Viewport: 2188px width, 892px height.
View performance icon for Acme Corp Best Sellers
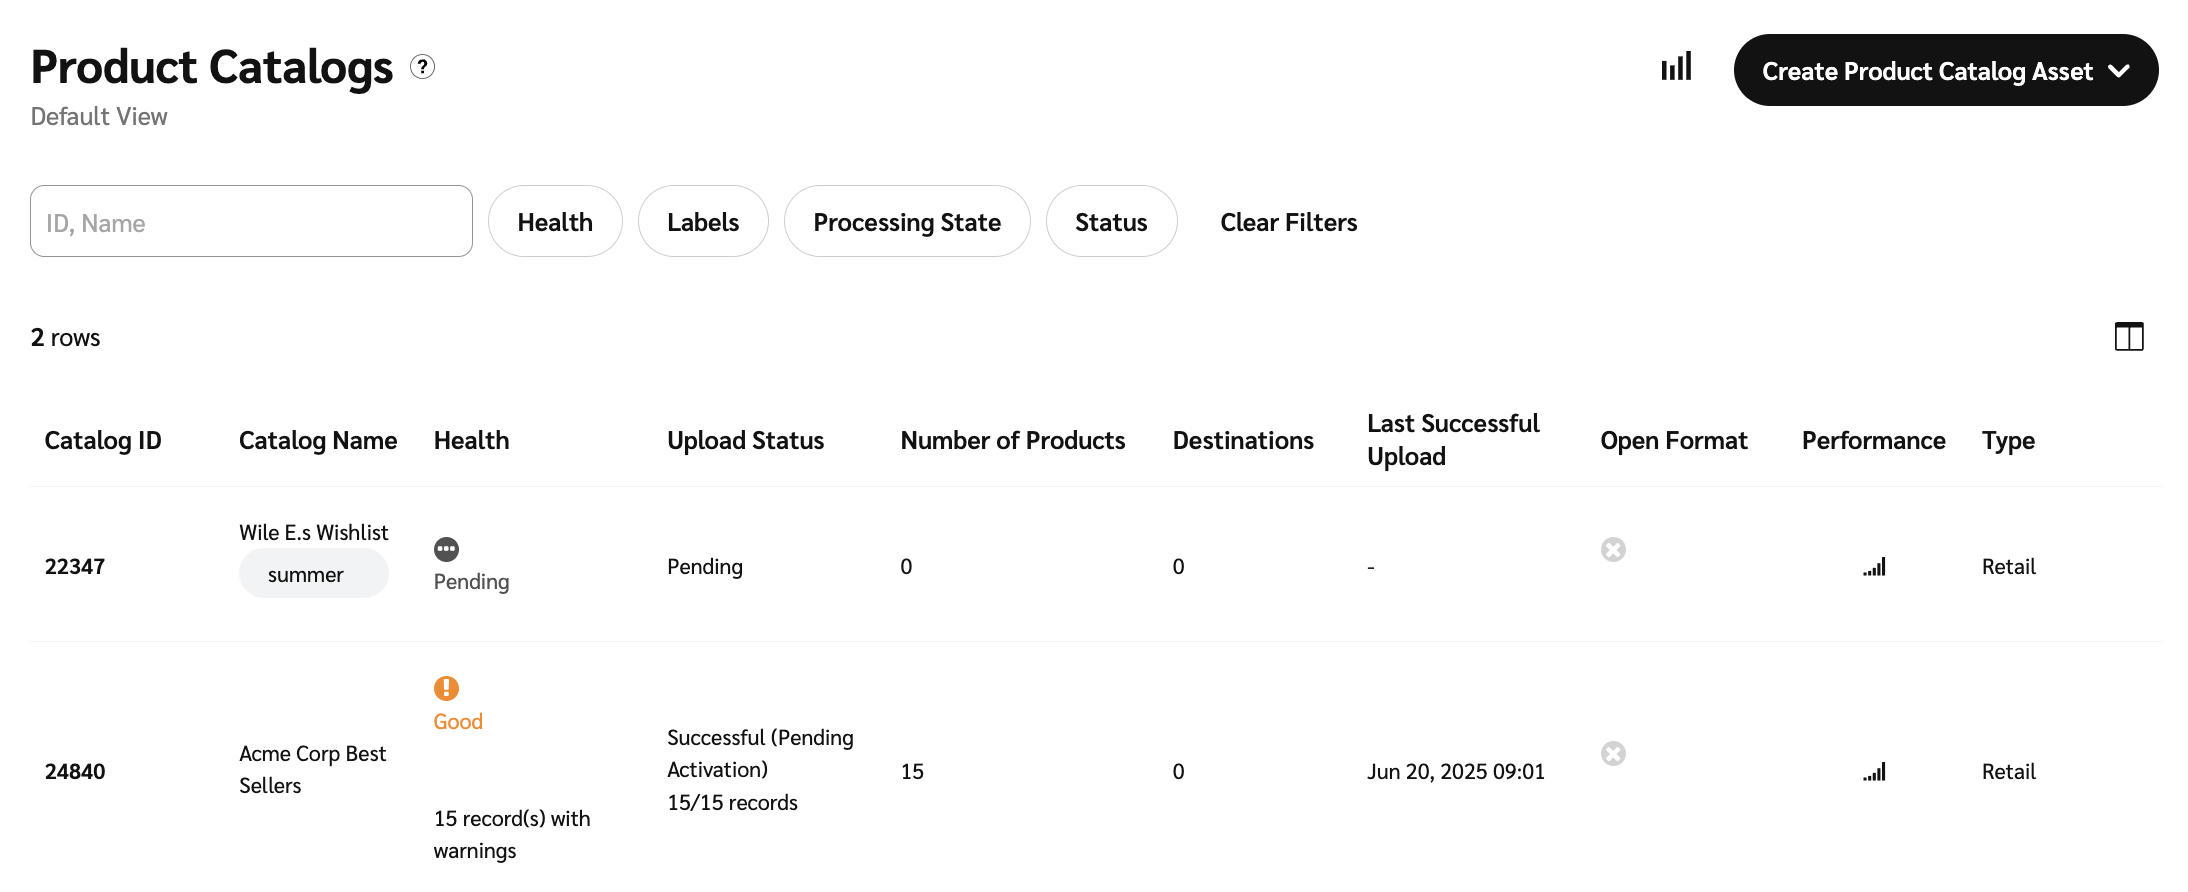click(x=1874, y=772)
